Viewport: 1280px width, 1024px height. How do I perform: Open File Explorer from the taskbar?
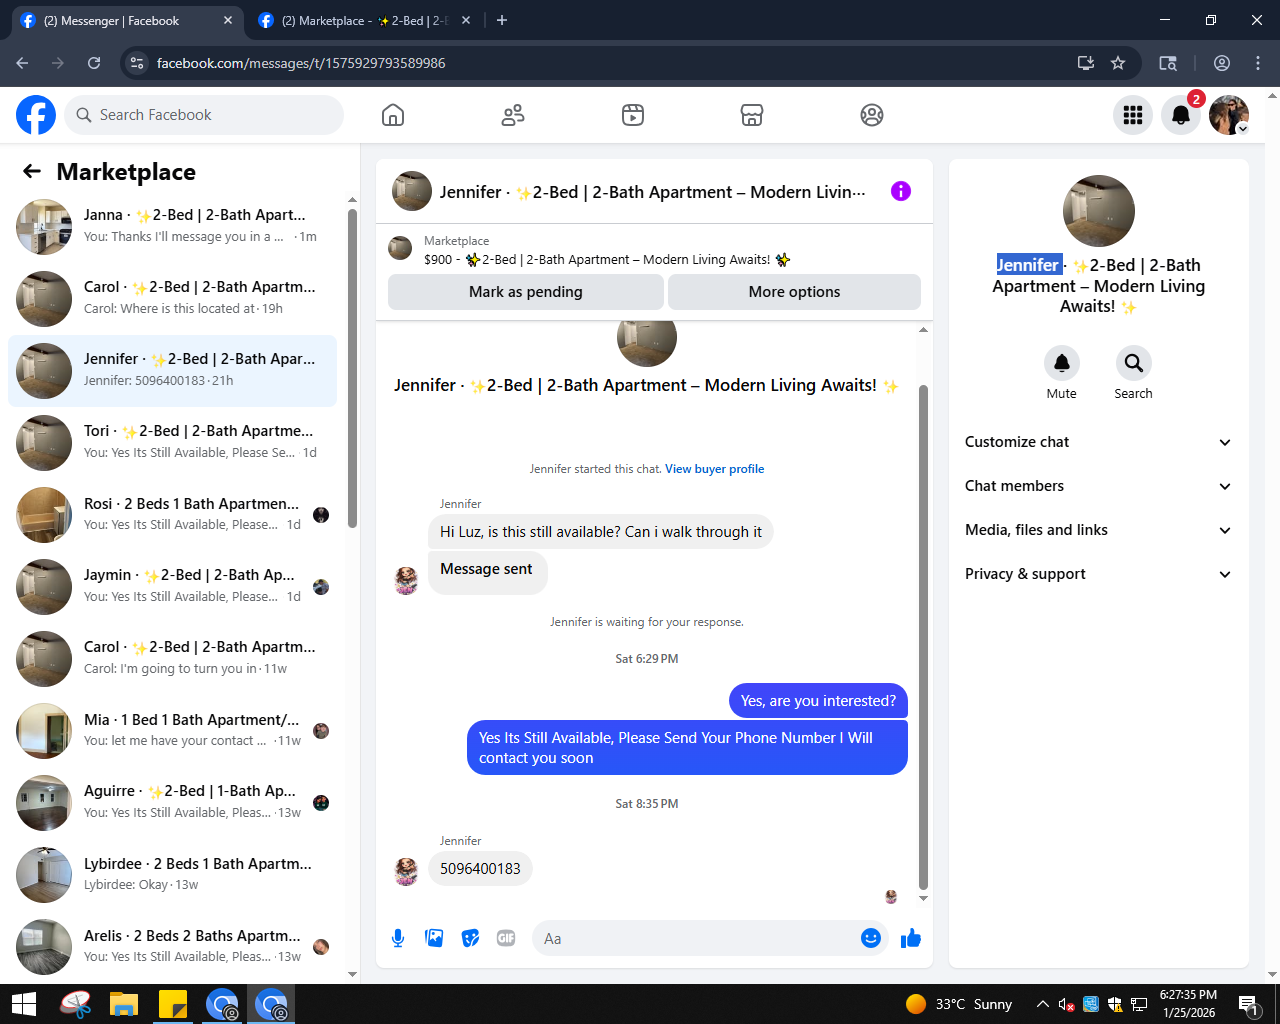click(124, 1004)
